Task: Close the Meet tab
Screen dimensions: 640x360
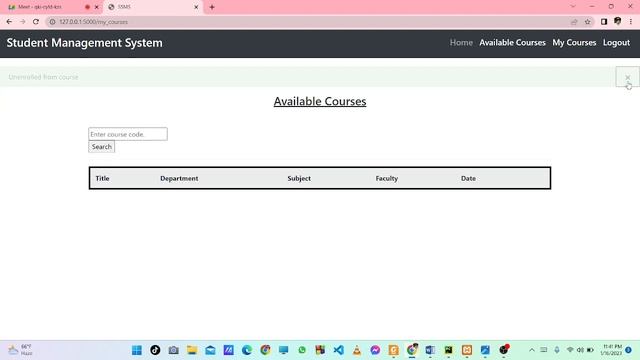Action: [97, 7]
